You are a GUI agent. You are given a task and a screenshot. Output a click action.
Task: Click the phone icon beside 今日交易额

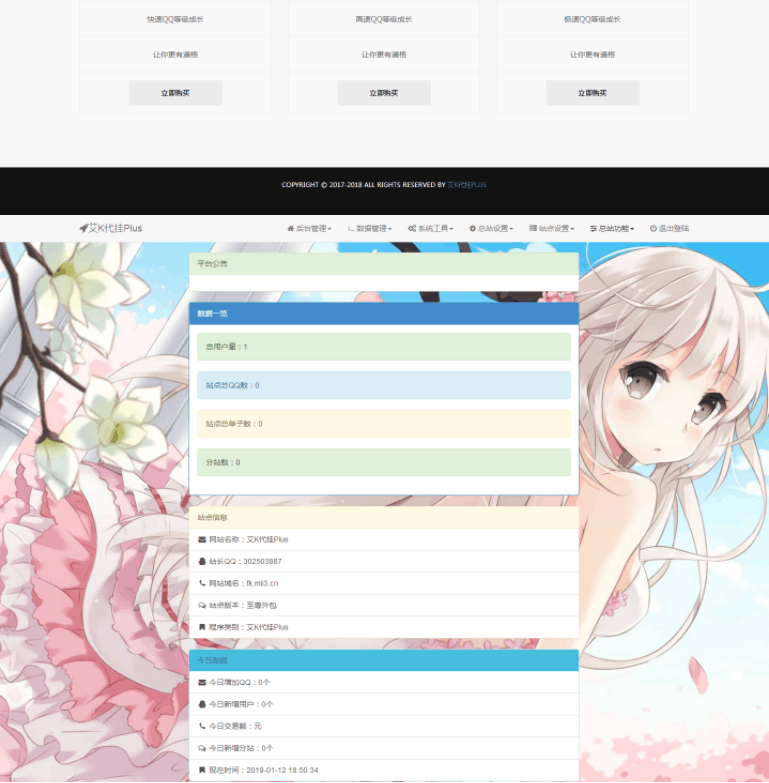click(x=202, y=726)
